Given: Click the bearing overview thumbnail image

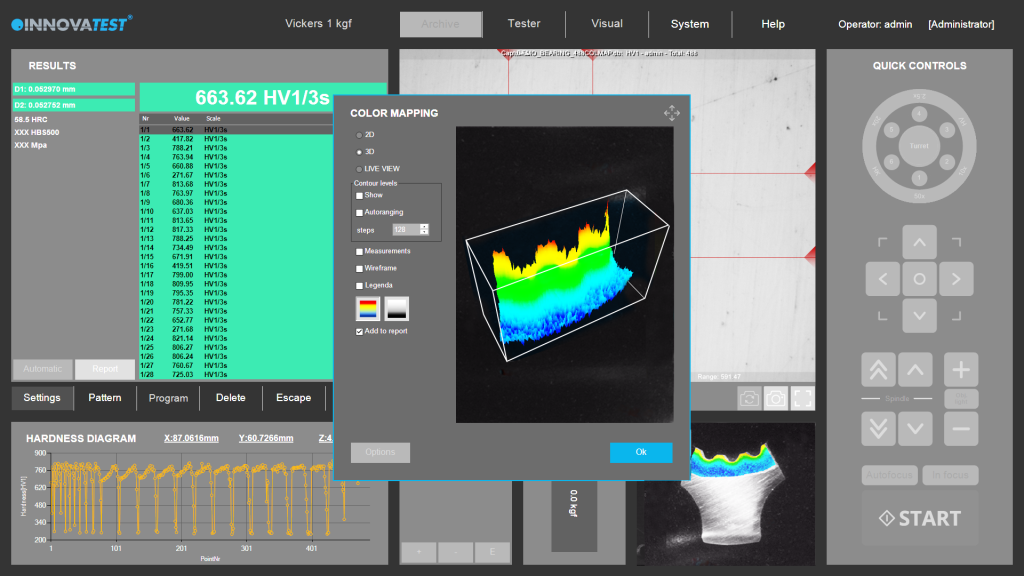Looking at the screenshot, I should point(726,494).
